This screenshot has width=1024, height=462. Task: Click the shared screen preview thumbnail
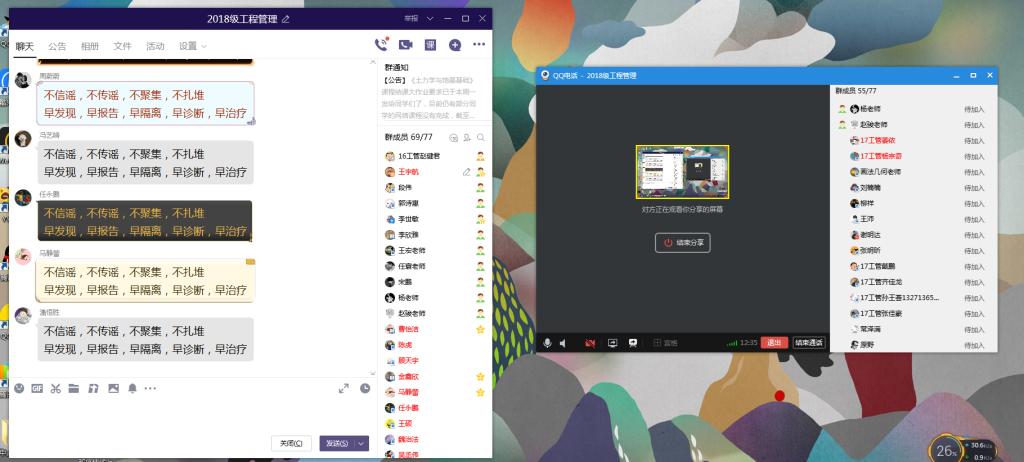tap(683, 171)
